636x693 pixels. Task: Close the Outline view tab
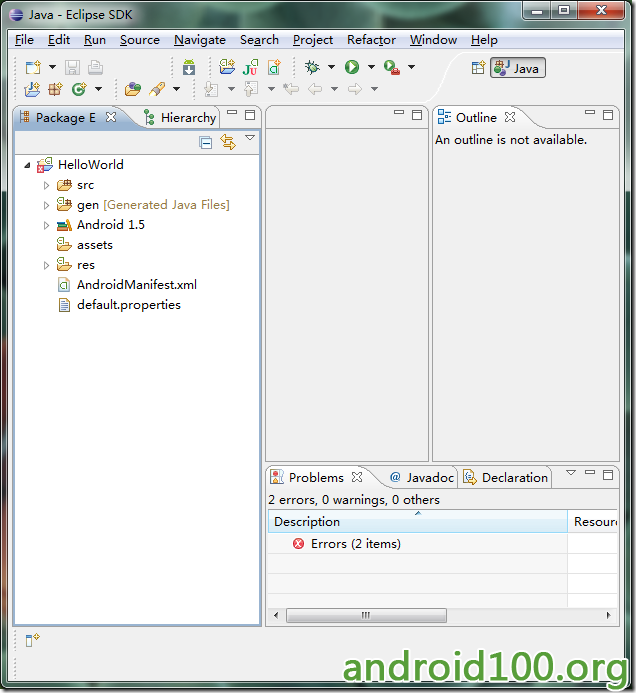[510, 117]
